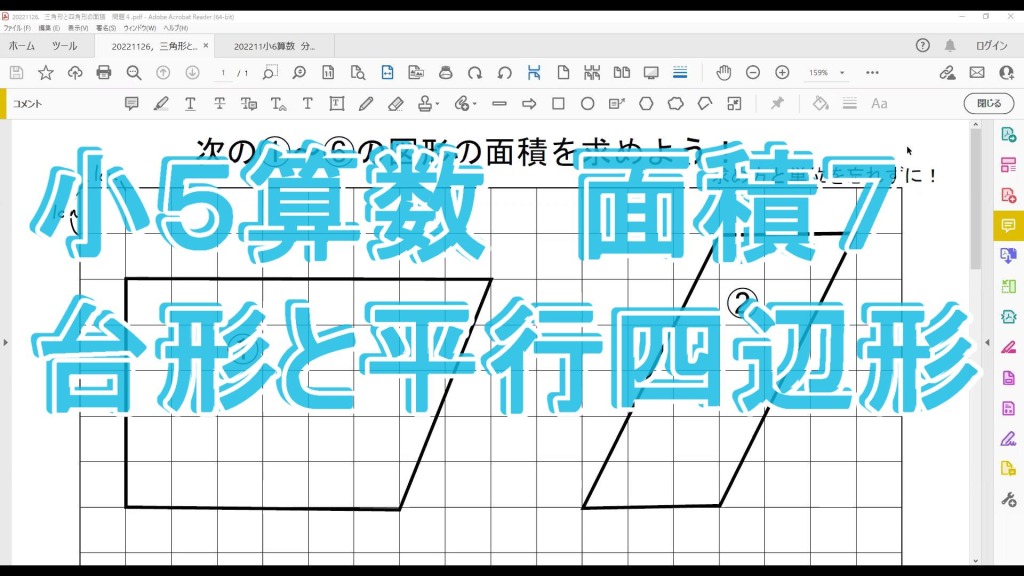Select the eraser tool
Viewport: 1024px width, 576px height.
(394, 103)
